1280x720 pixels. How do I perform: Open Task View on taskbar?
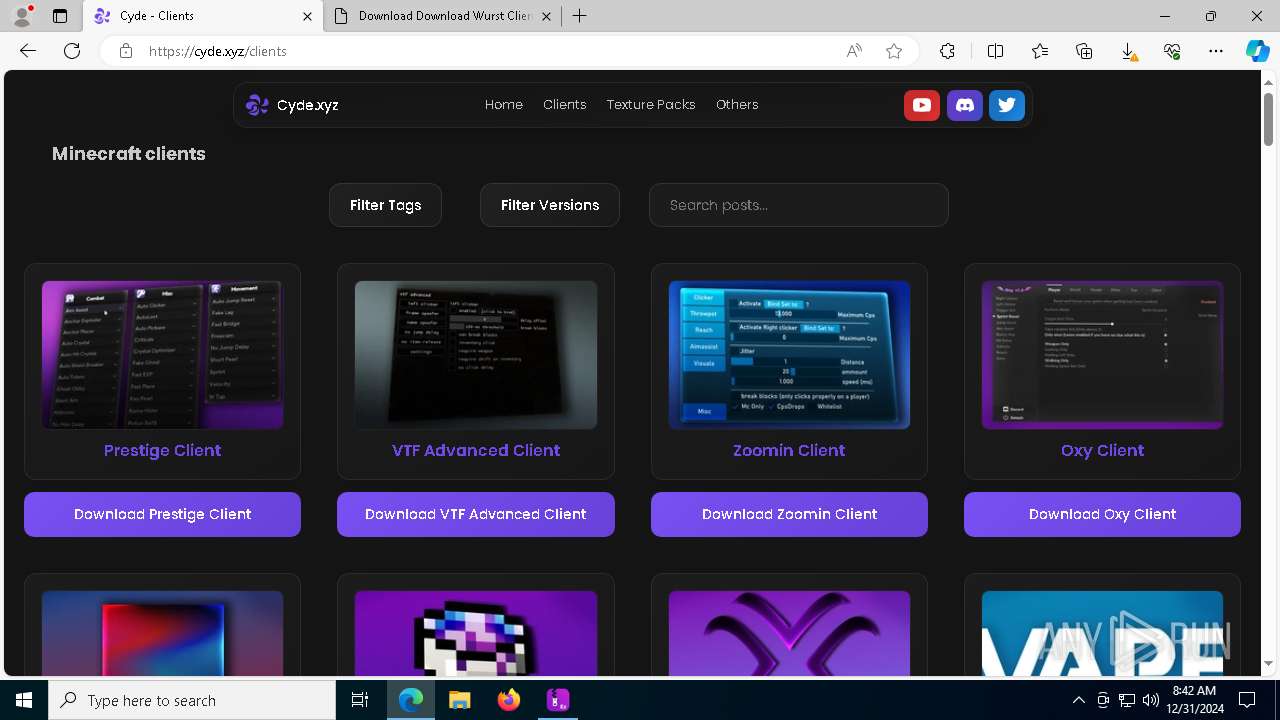pos(360,700)
